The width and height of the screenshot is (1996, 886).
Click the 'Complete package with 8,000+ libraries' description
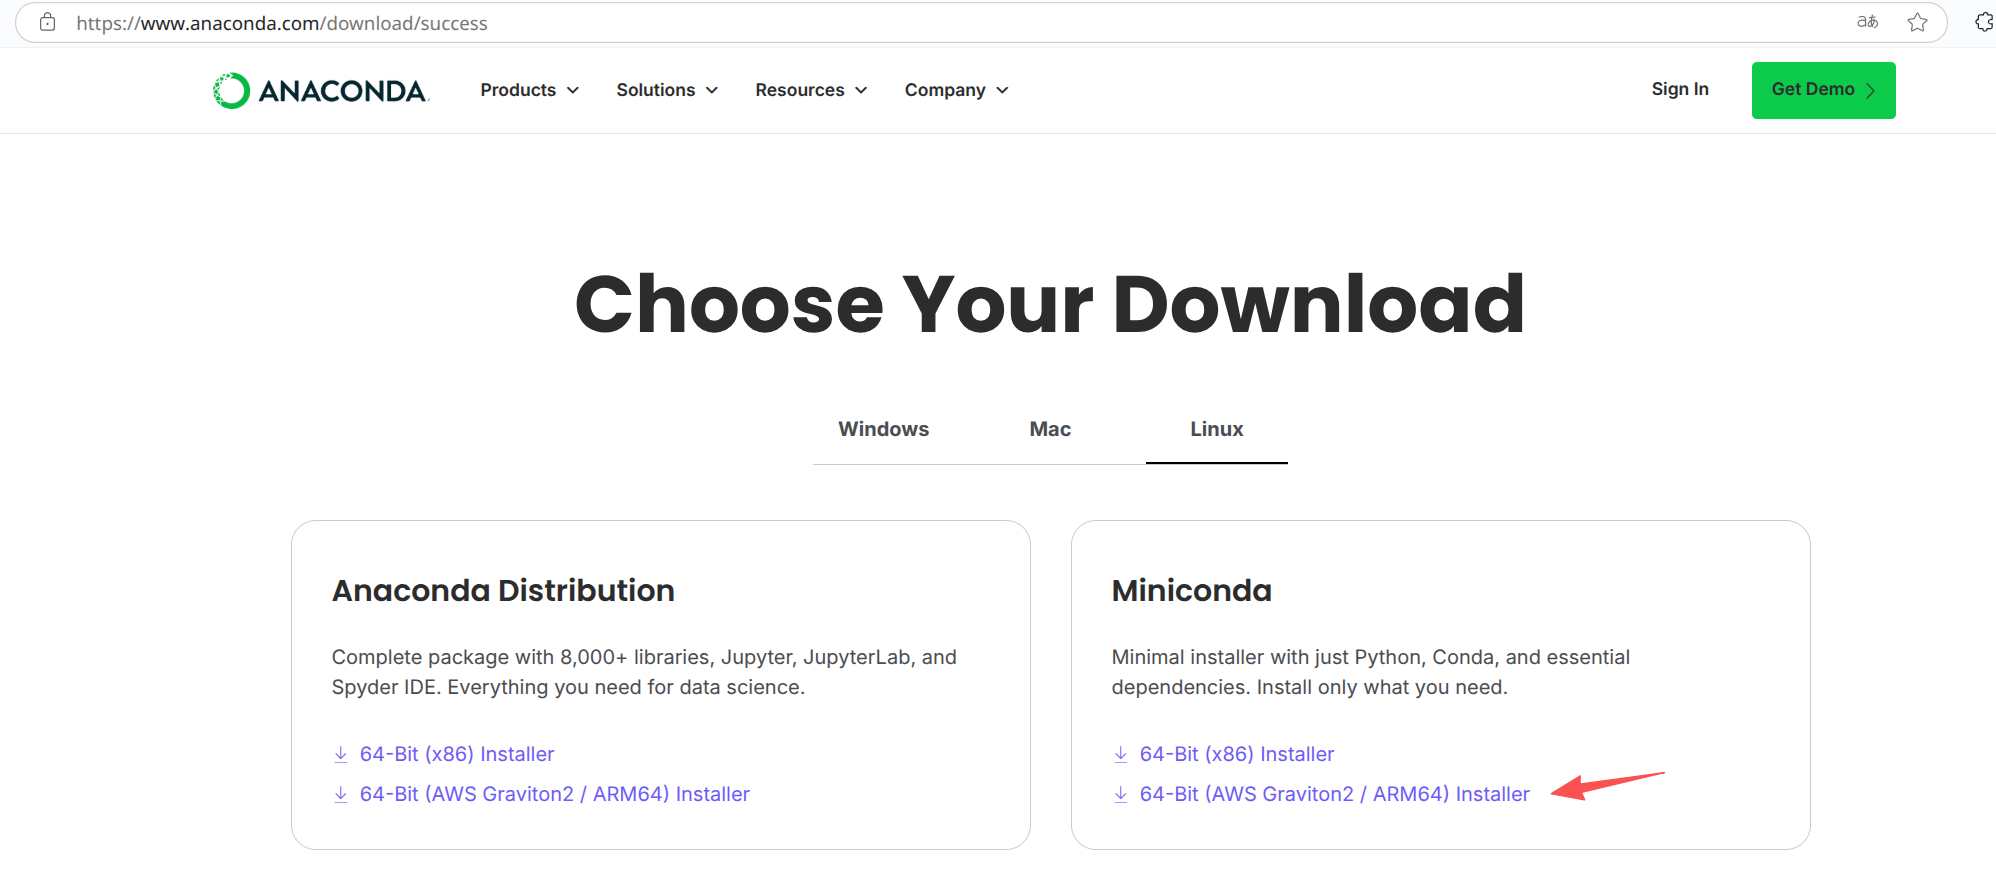pyautogui.click(x=644, y=672)
